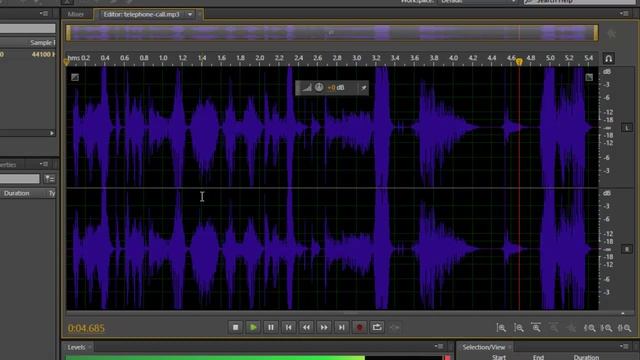Click the Start column in Selection/View

coord(499,358)
